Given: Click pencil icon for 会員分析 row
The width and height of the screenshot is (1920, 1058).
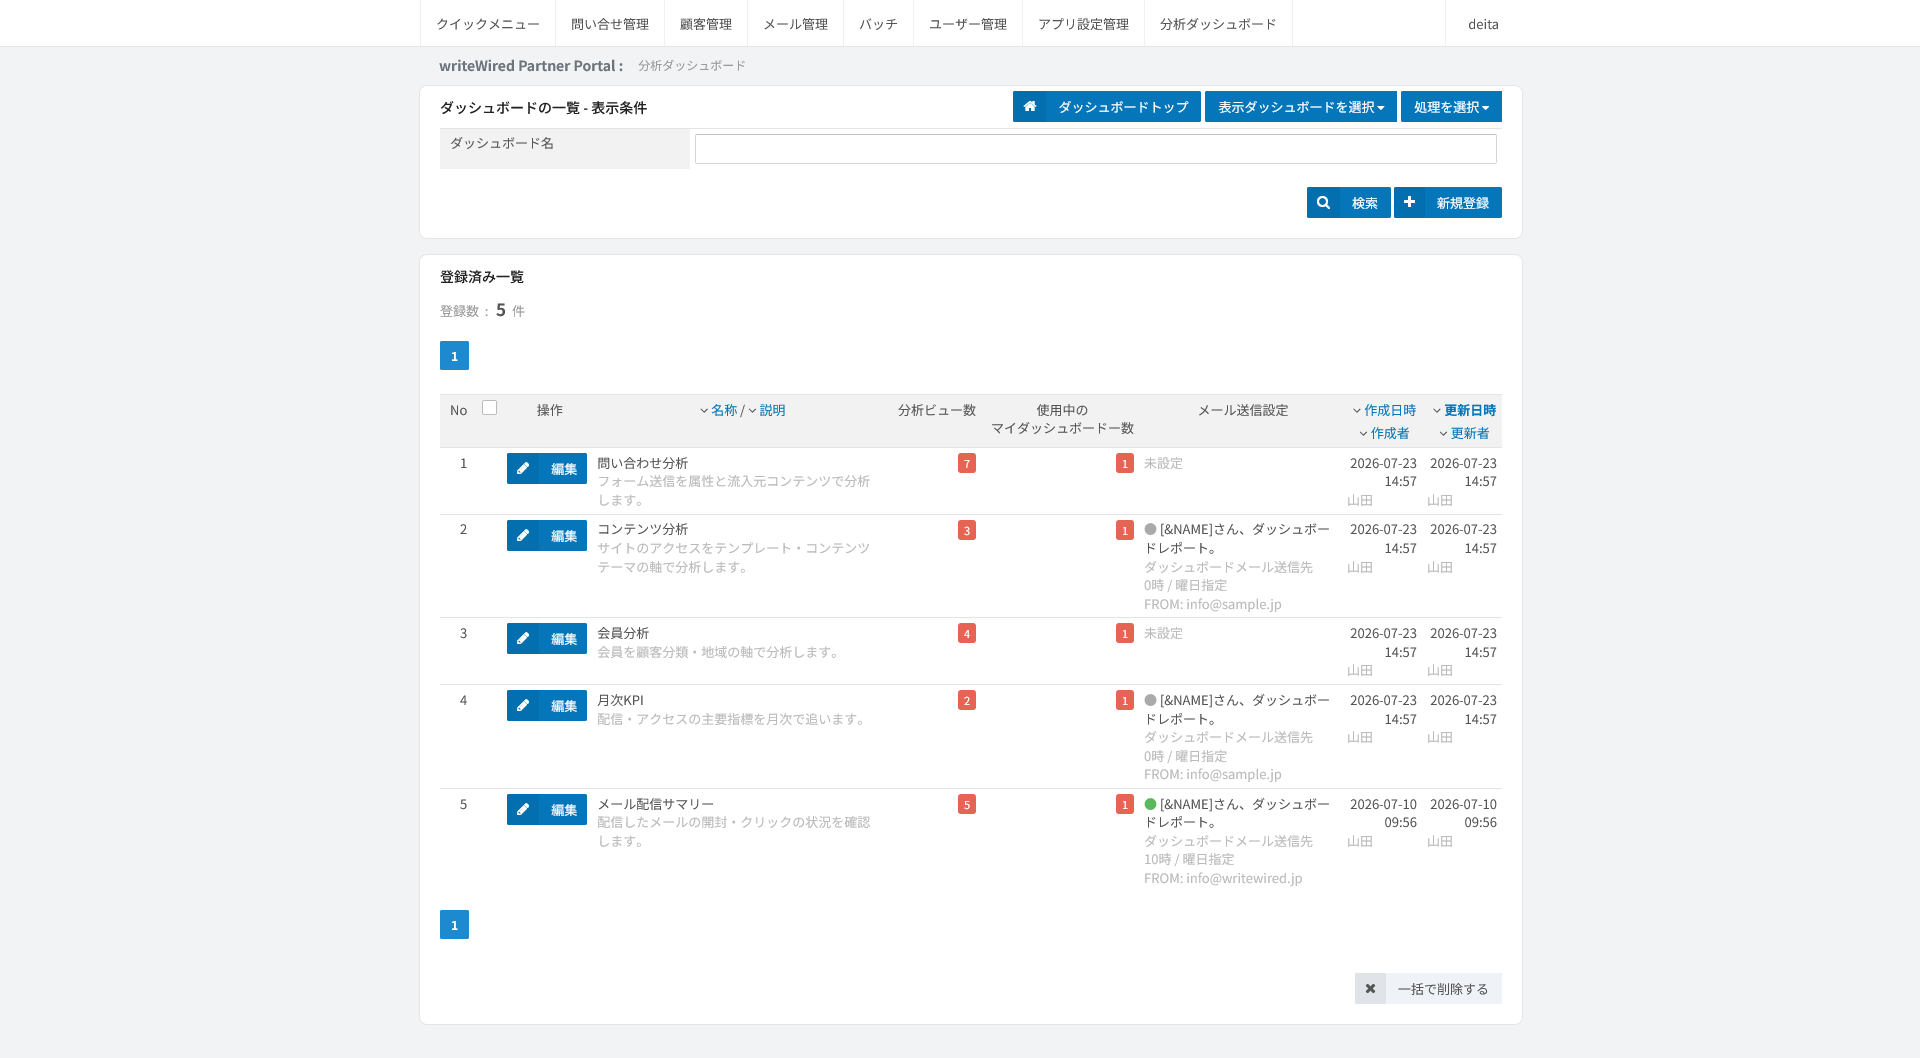Looking at the screenshot, I should tap(522, 638).
